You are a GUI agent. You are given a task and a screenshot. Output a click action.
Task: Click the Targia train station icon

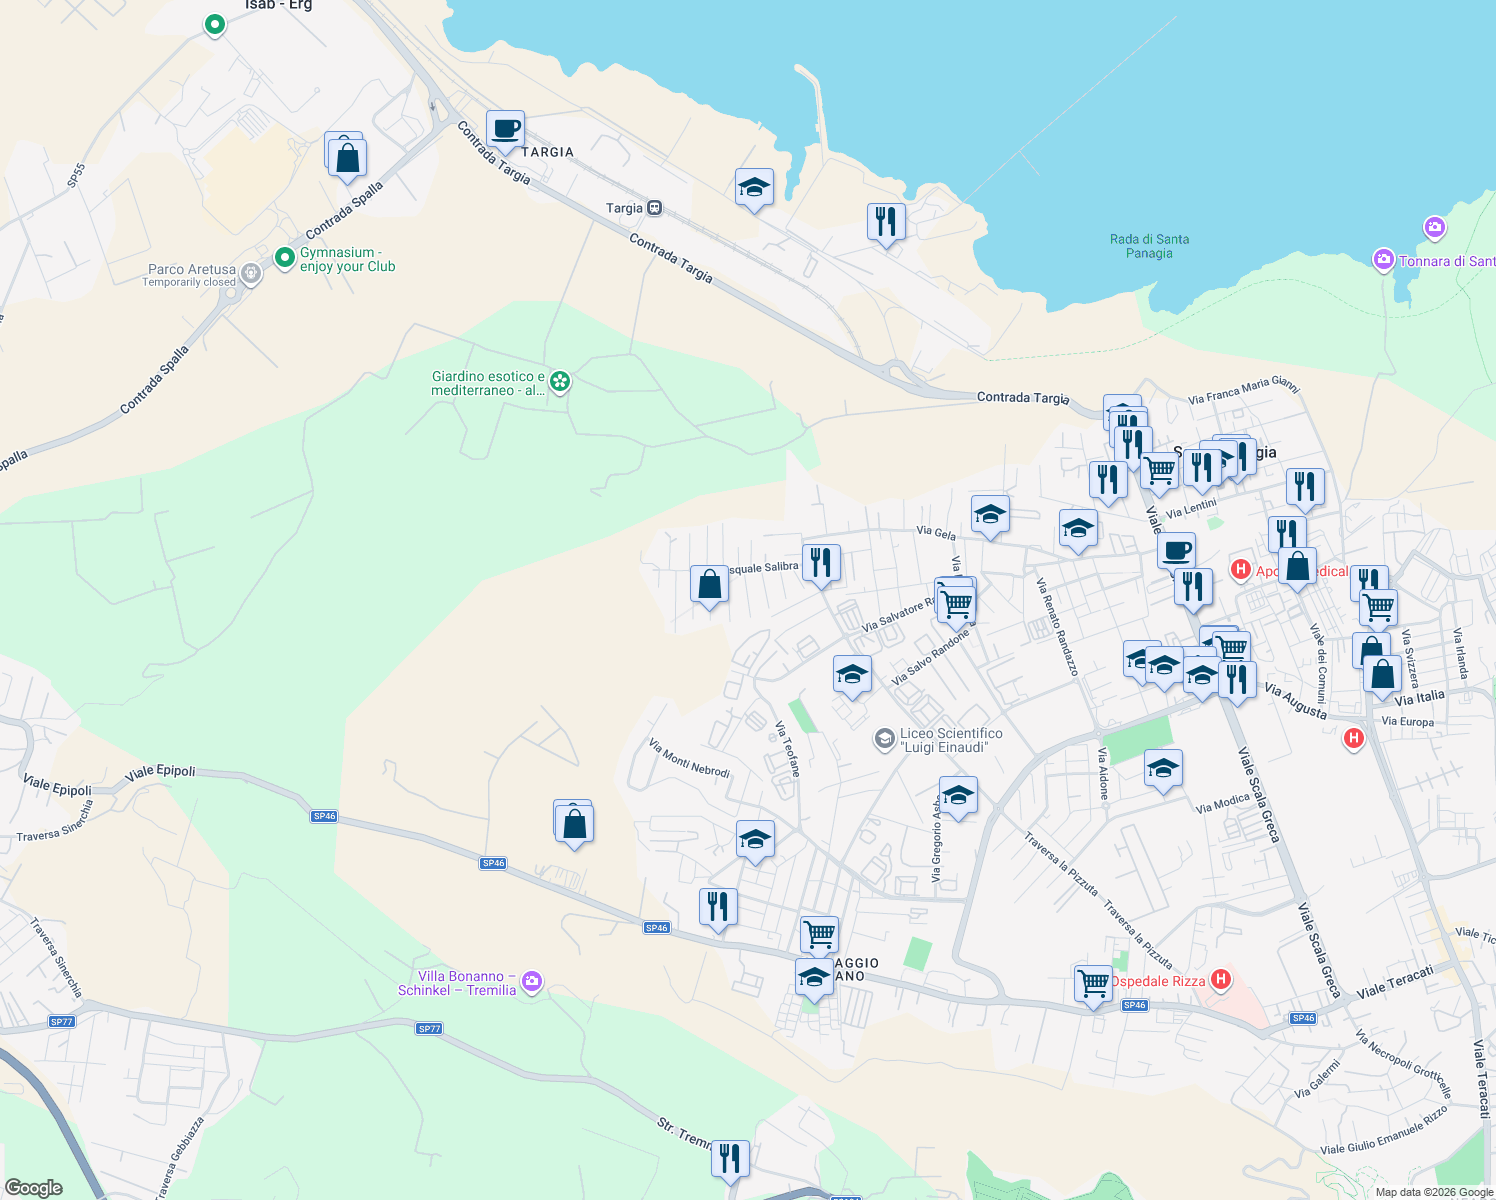655,208
